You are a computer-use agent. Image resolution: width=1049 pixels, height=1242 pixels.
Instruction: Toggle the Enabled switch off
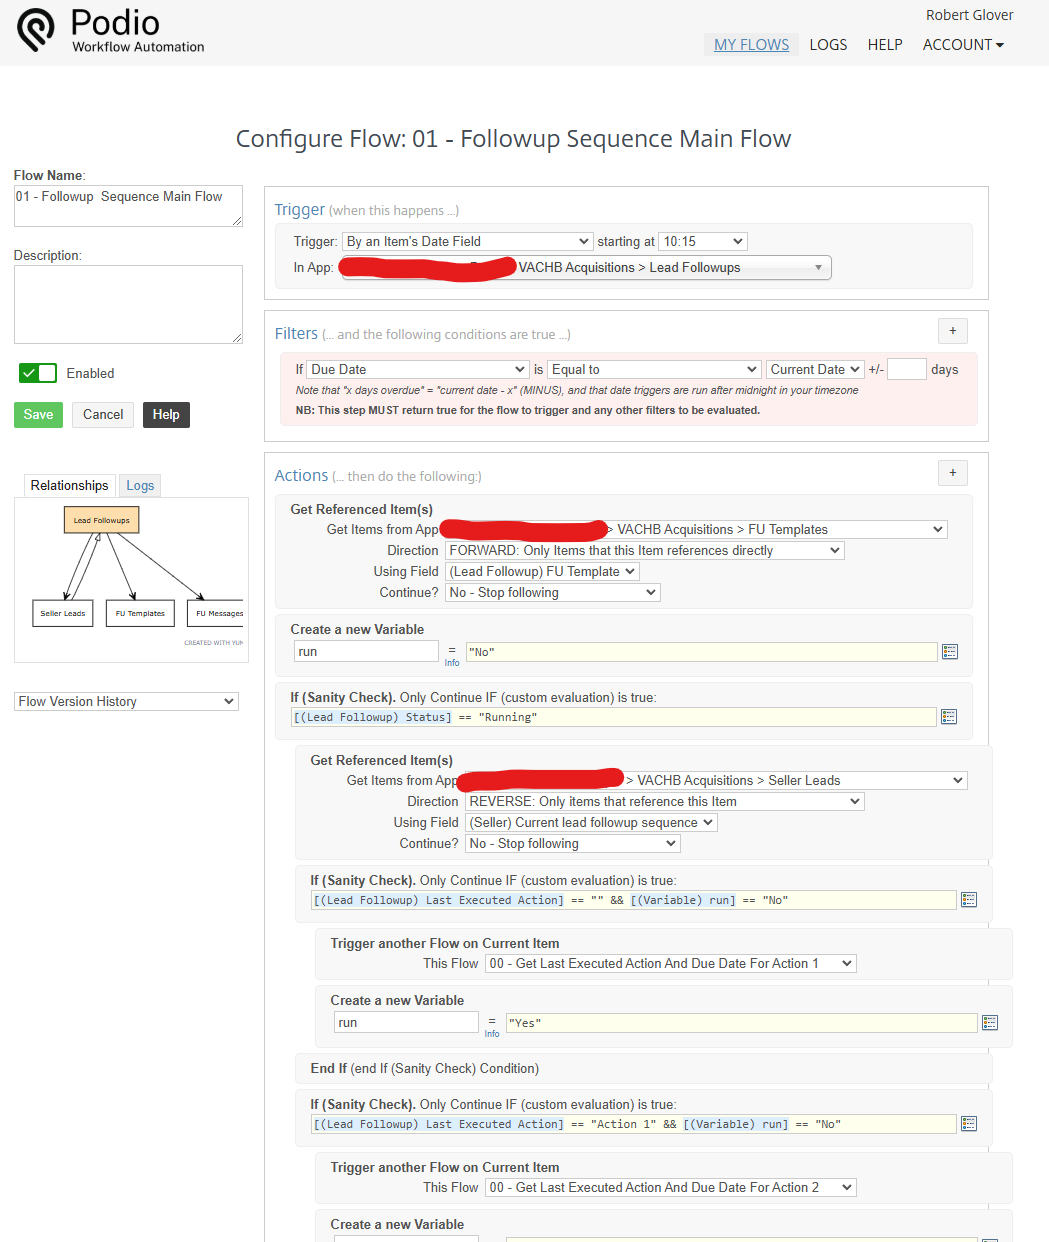tap(38, 373)
